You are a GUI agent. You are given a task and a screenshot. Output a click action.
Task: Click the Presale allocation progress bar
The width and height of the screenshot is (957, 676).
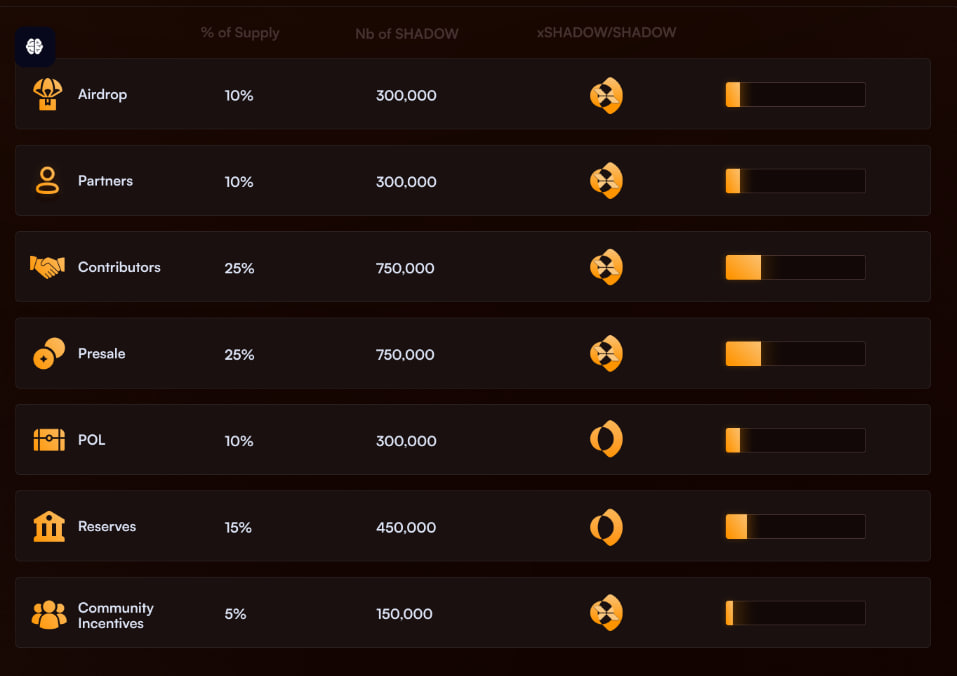tap(795, 354)
